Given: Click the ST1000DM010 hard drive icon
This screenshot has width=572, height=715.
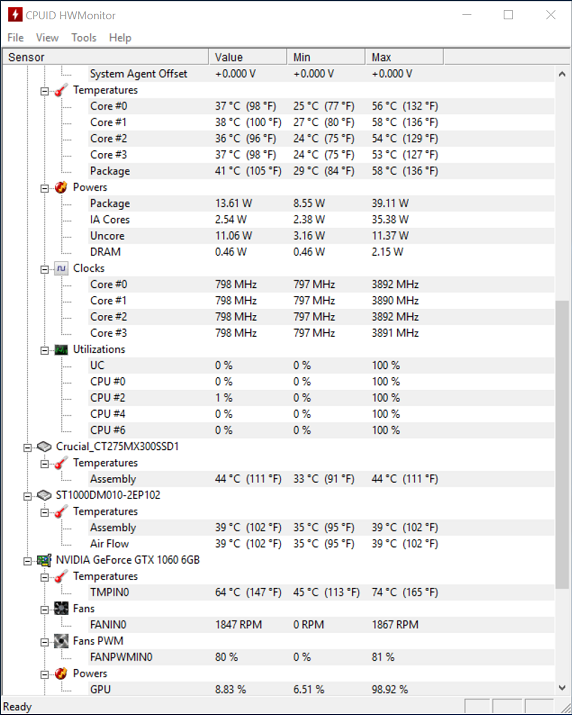Looking at the screenshot, I should [x=44, y=495].
